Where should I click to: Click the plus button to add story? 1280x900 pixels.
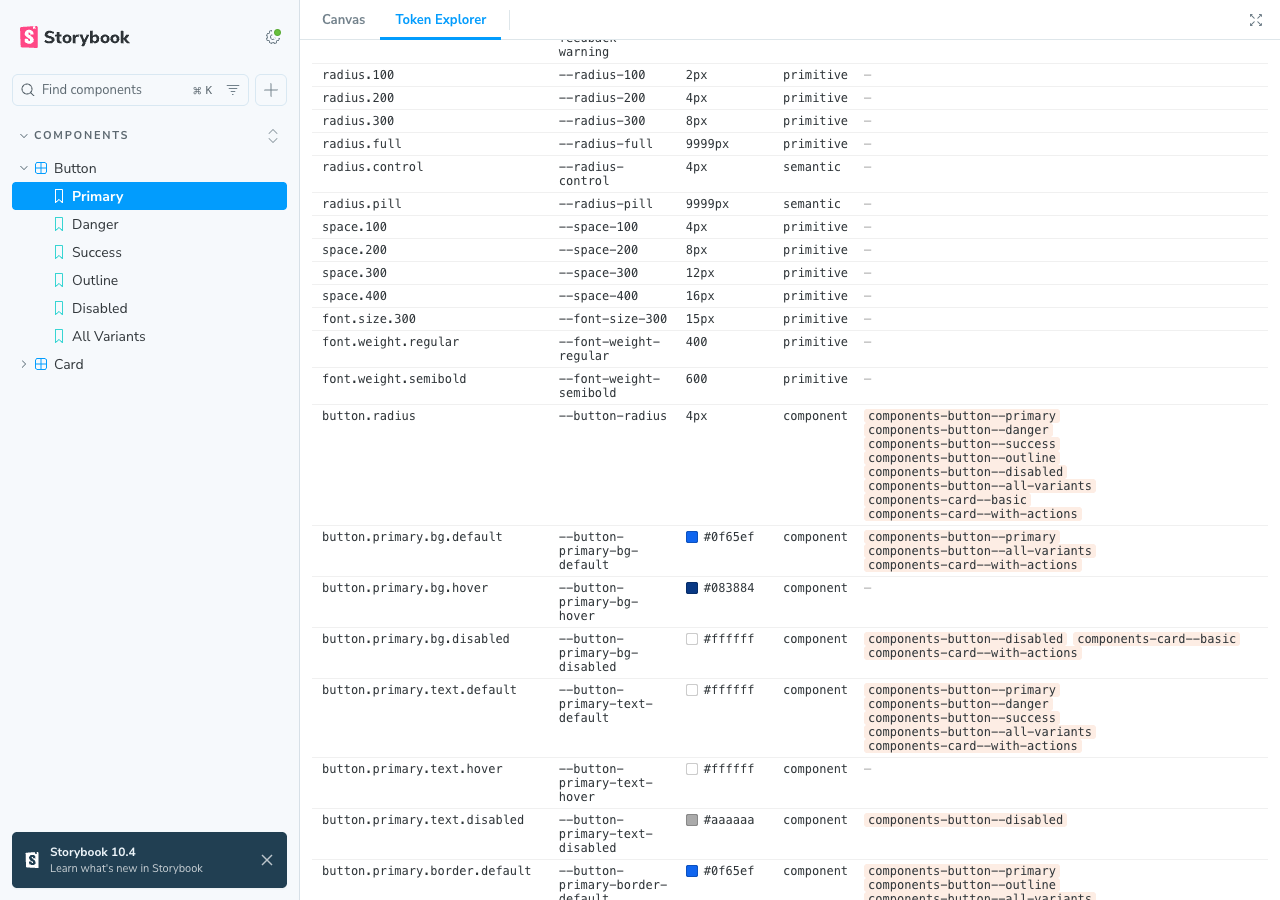(271, 90)
